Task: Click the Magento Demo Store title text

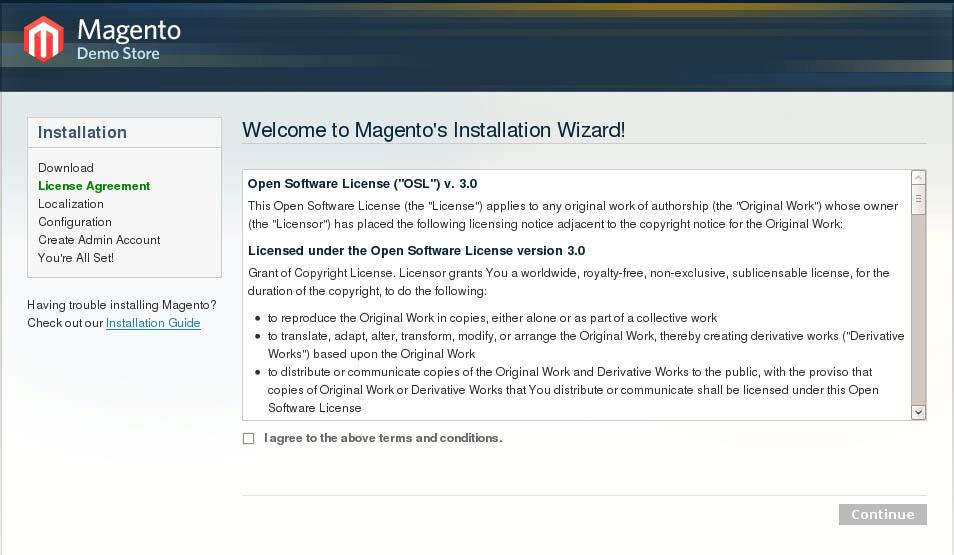Action: click(128, 39)
